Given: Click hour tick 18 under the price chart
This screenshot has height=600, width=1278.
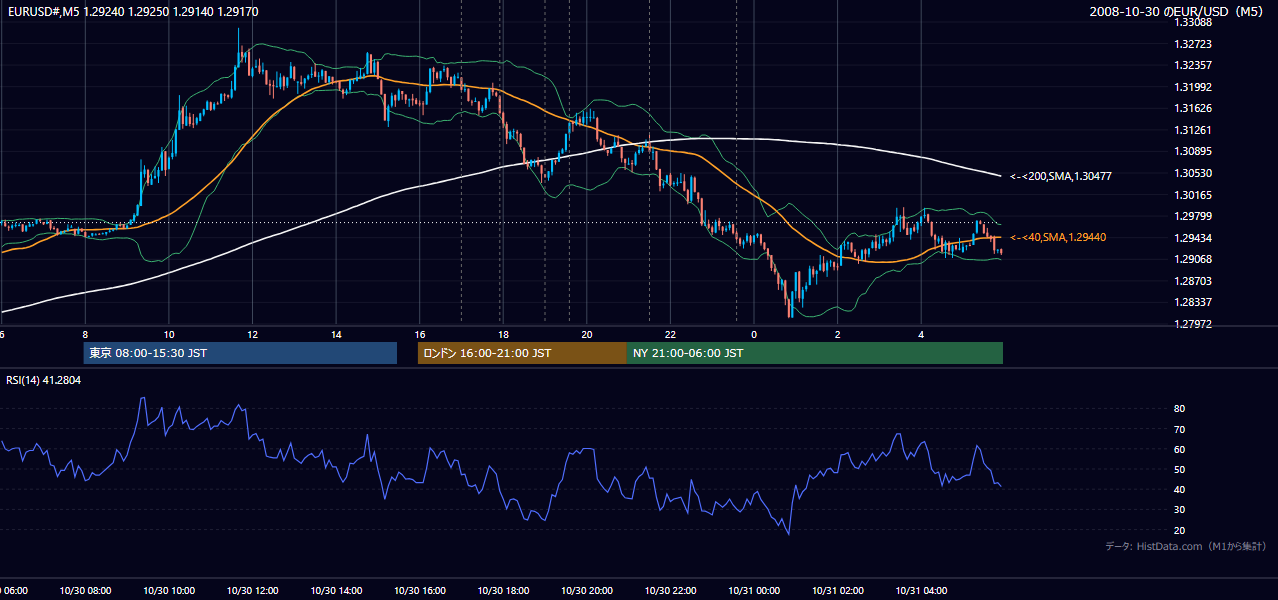Looking at the screenshot, I should click(x=503, y=334).
